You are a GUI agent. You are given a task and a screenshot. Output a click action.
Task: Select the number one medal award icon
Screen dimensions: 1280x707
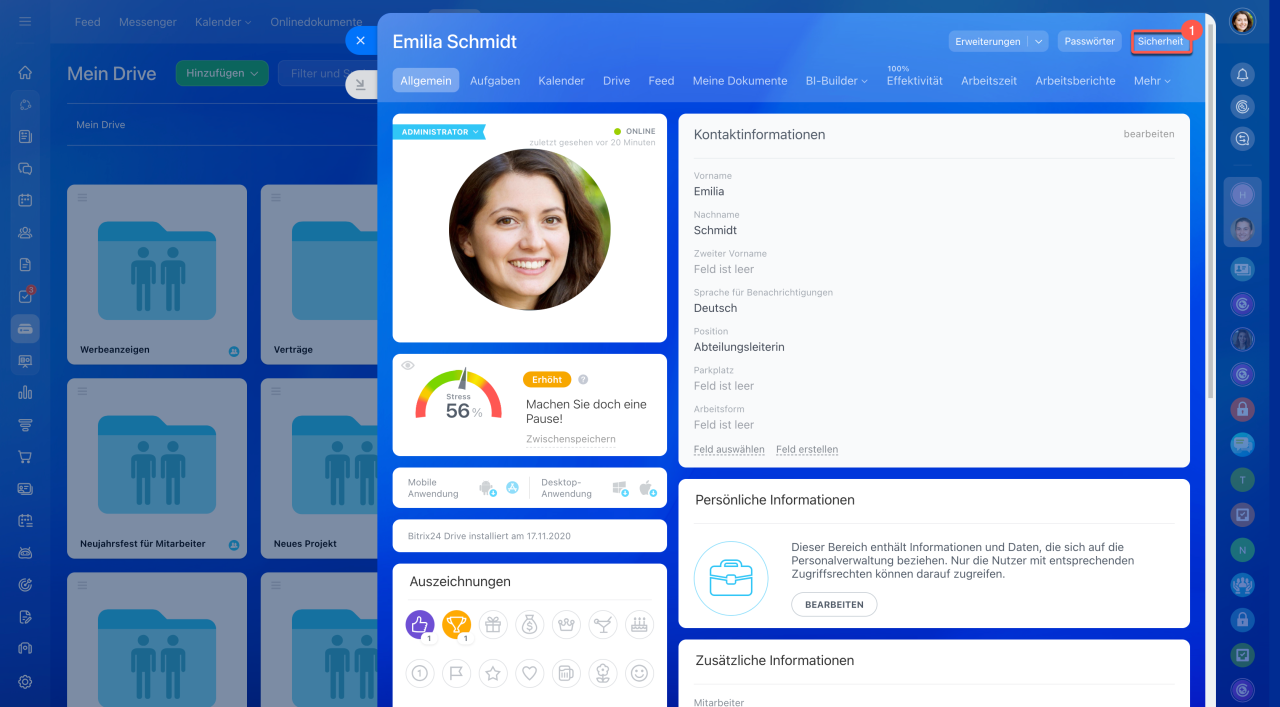pos(420,673)
